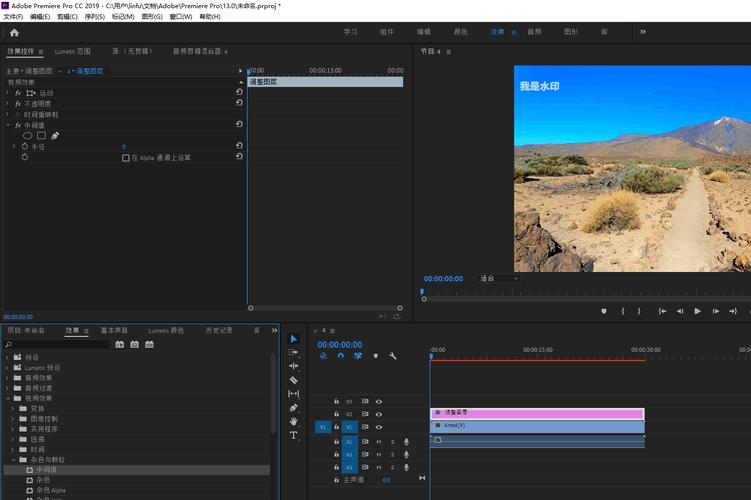Click the rectangle mask icon under 中间值
This screenshot has width=751, height=500.
click(x=42, y=135)
